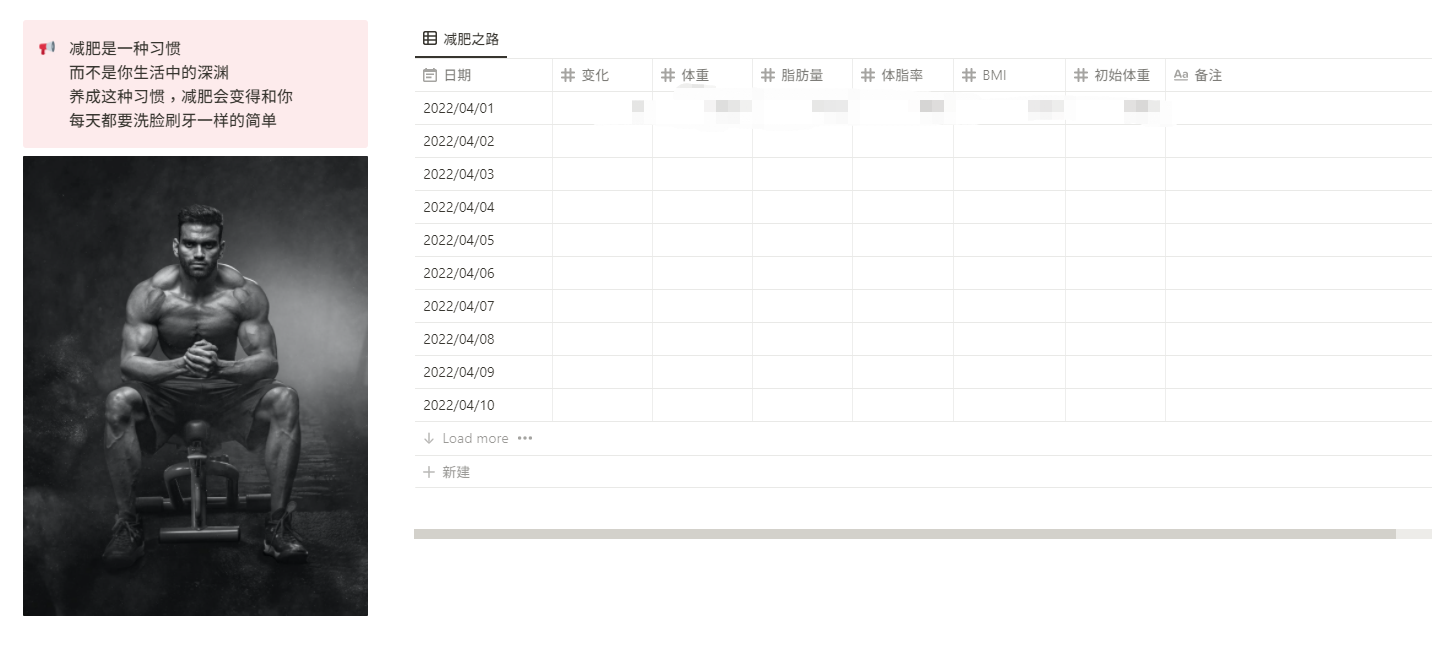Click the plus icon beside 新建
The image size is (1432, 656).
click(429, 472)
